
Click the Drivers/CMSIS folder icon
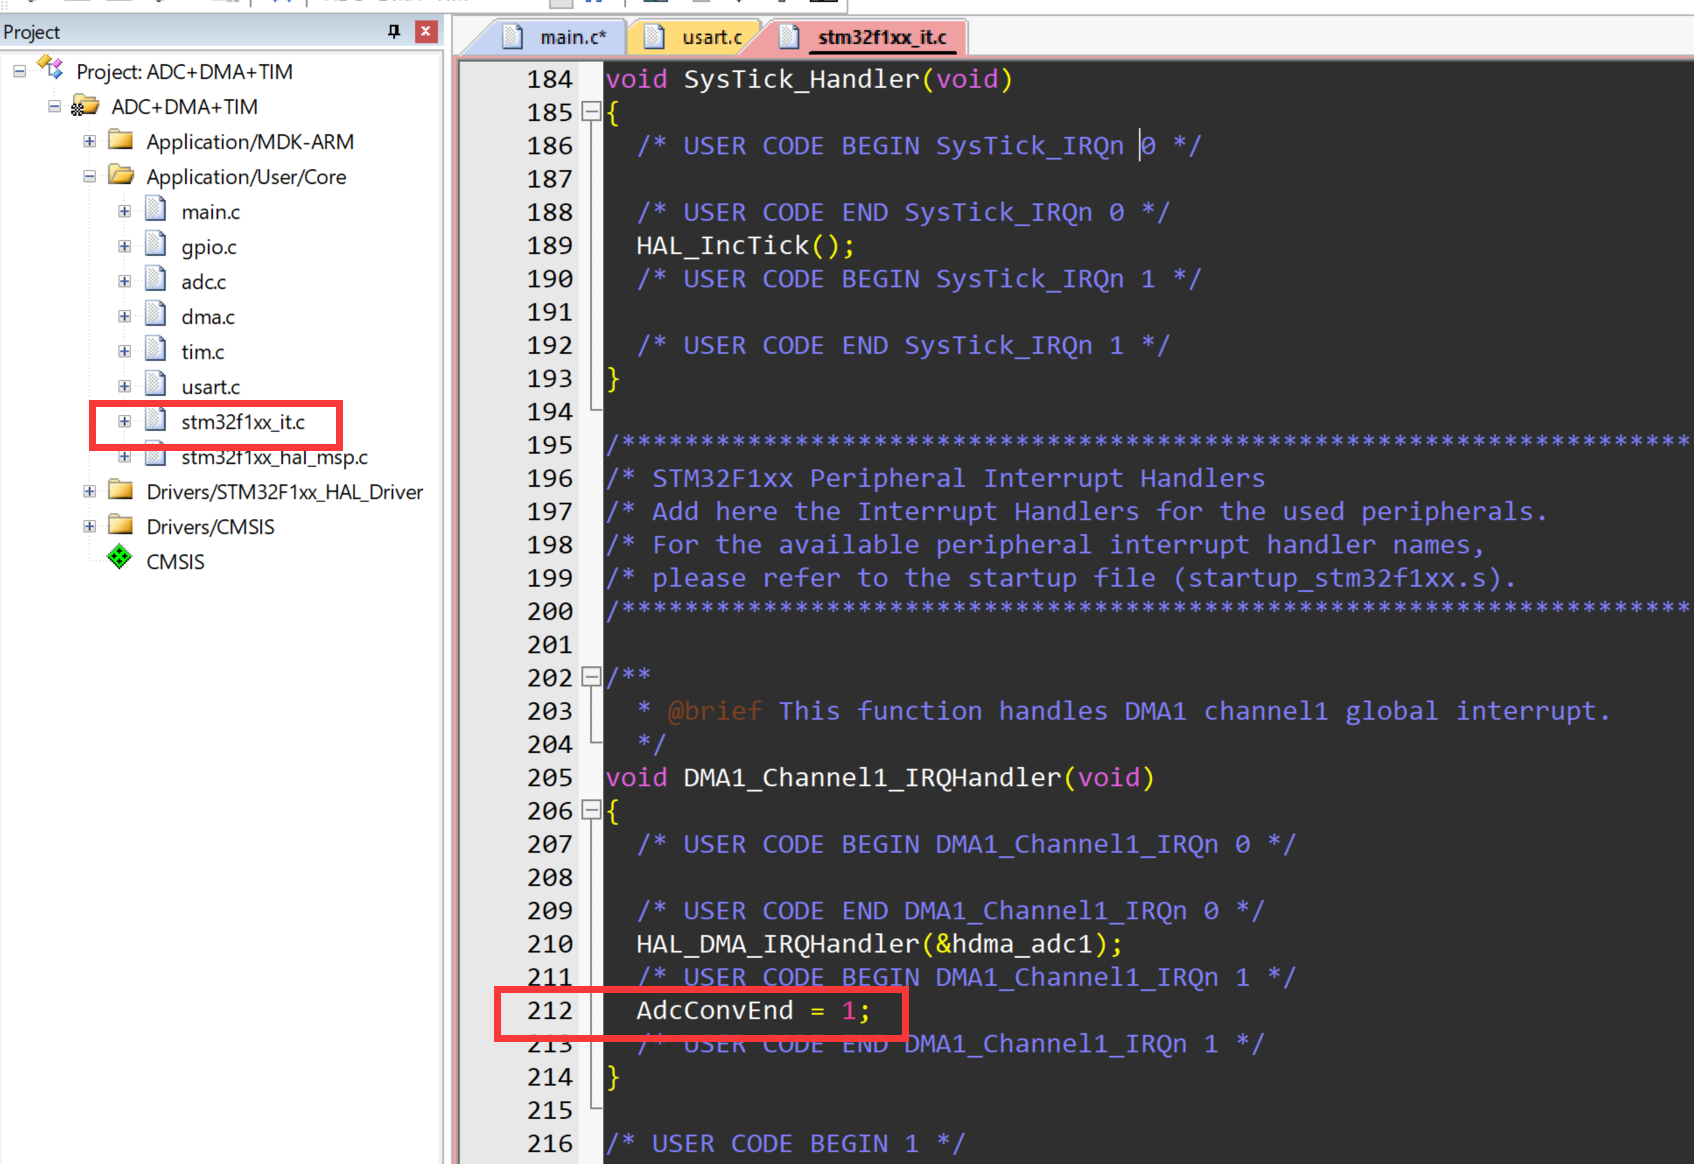[121, 525]
